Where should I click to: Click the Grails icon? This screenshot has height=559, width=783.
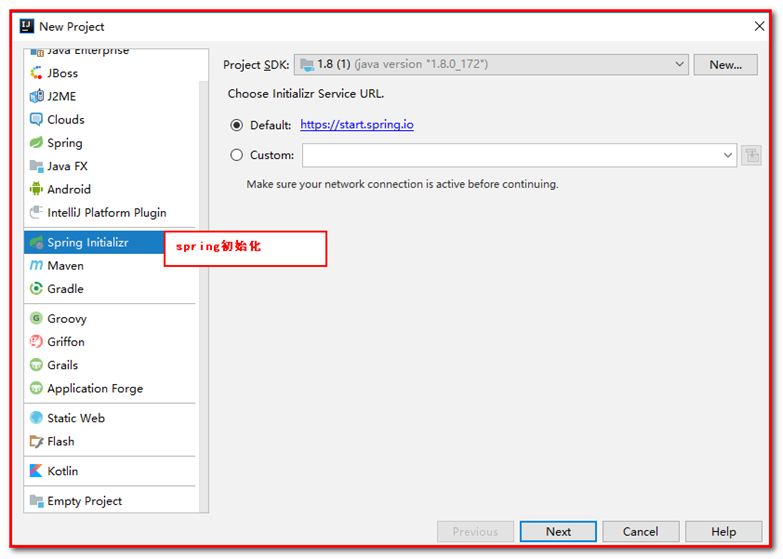pyautogui.click(x=36, y=365)
